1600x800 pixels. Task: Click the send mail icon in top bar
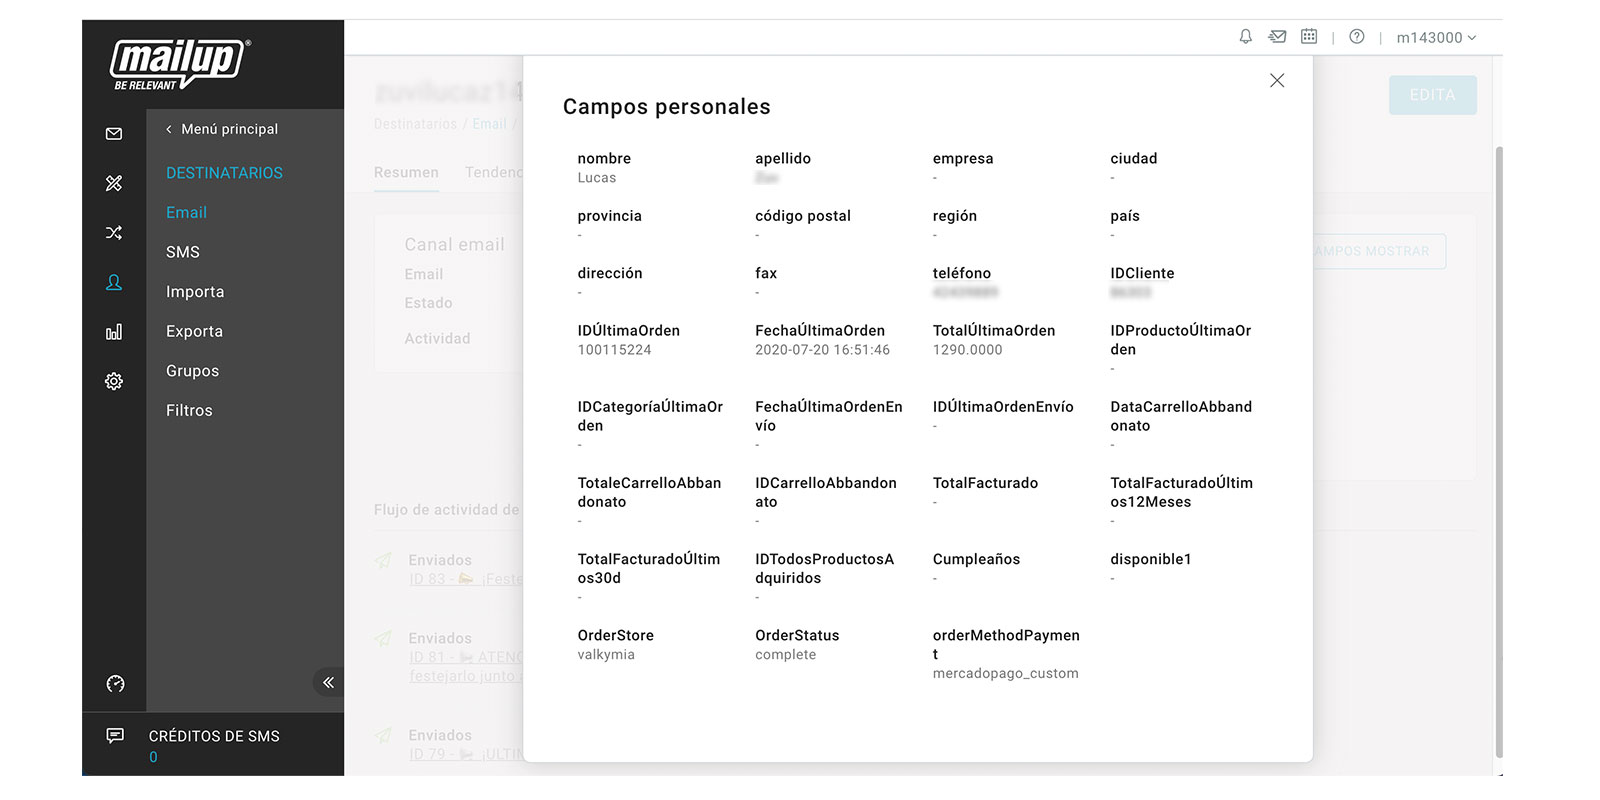[x=1277, y=37]
